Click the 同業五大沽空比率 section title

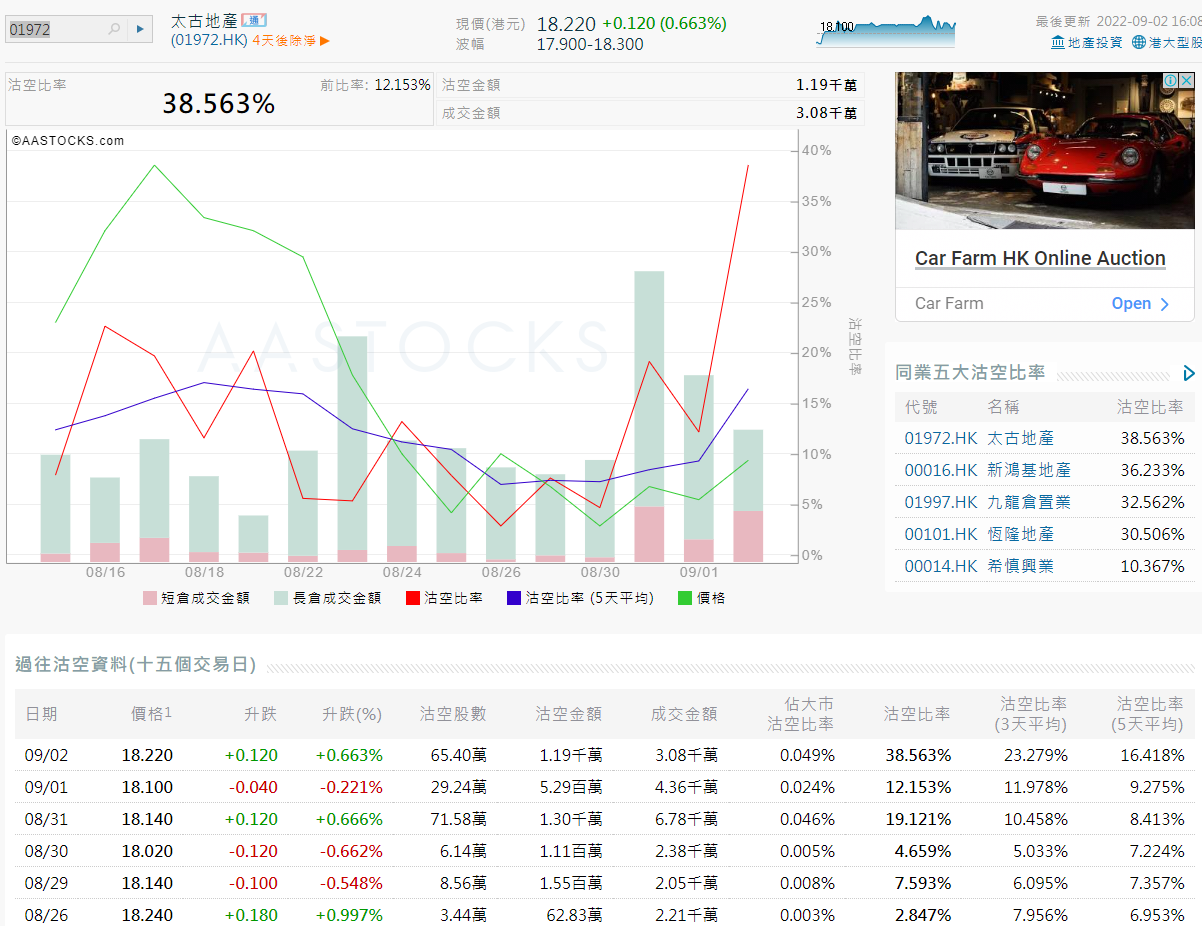[971, 373]
